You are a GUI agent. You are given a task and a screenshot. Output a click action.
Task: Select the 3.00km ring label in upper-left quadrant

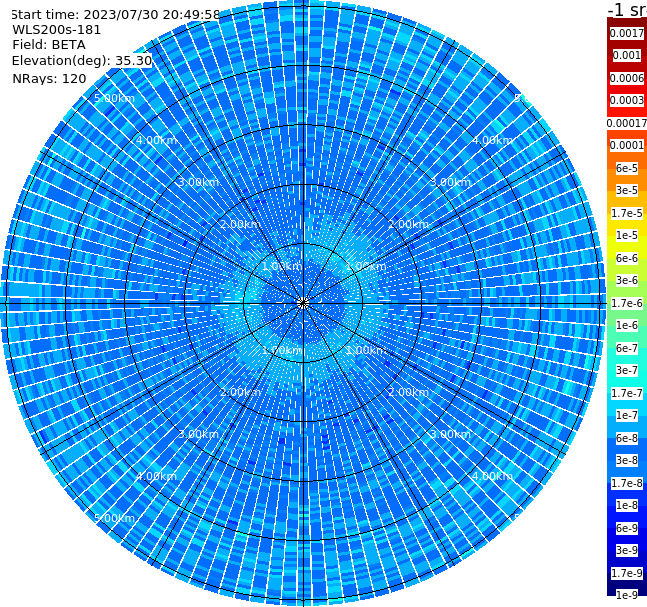pyautogui.click(x=198, y=182)
